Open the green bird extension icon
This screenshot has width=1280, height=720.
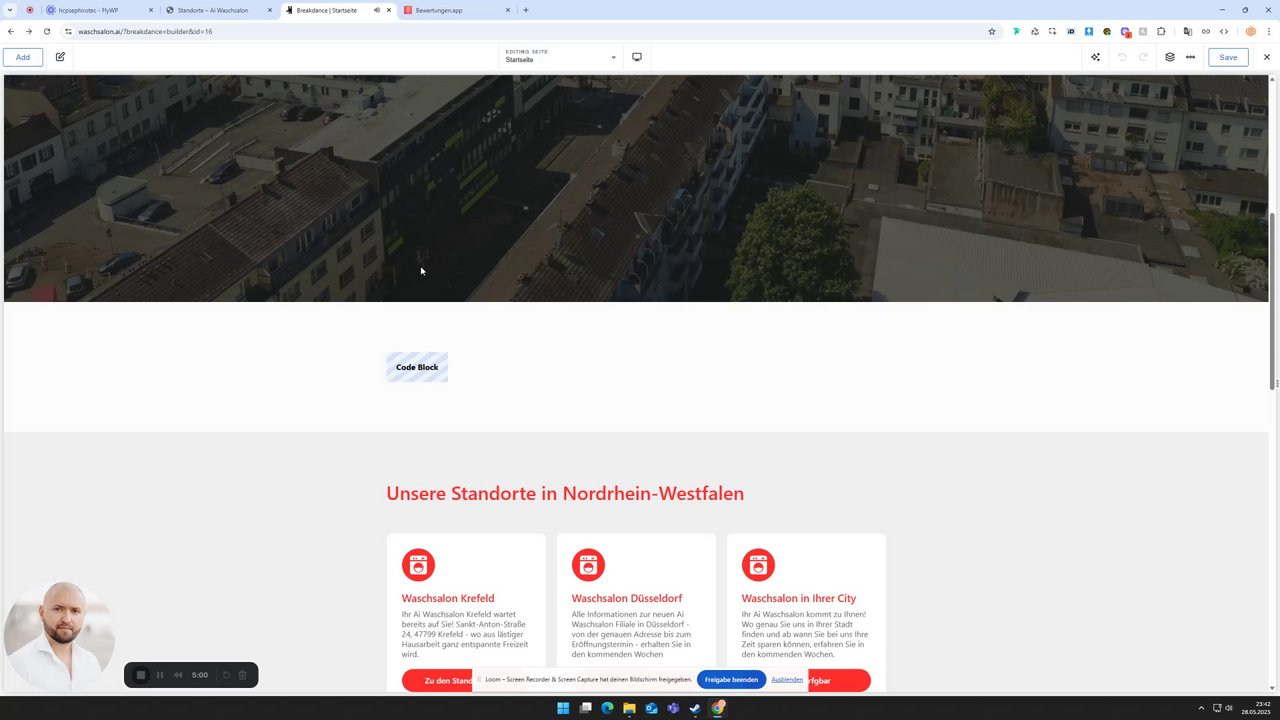coord(1017,31)
